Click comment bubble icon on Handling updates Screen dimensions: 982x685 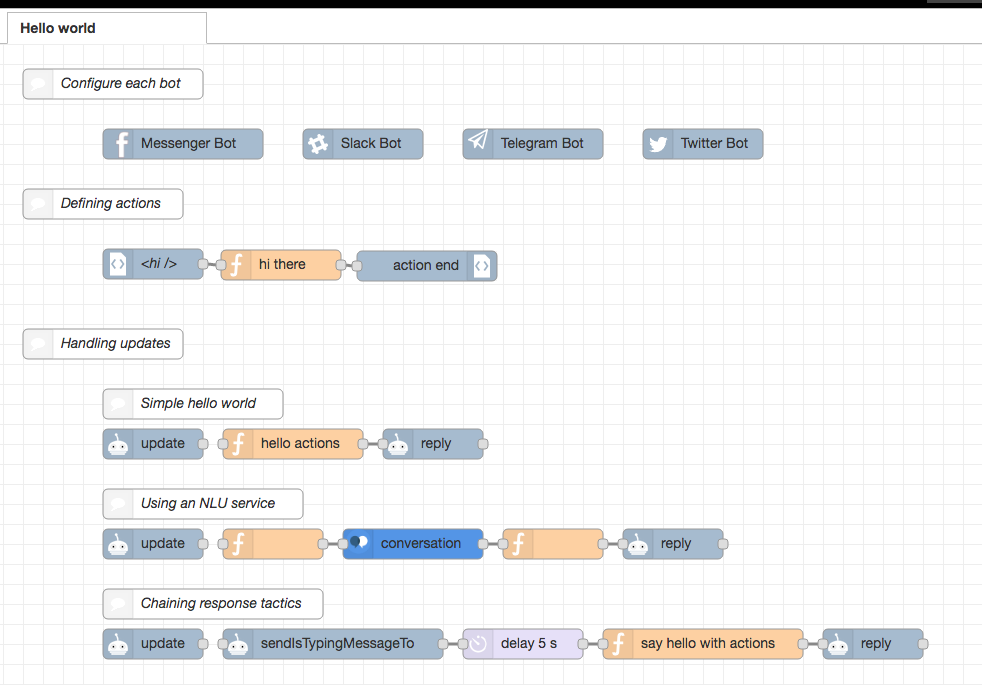point(38,344)
